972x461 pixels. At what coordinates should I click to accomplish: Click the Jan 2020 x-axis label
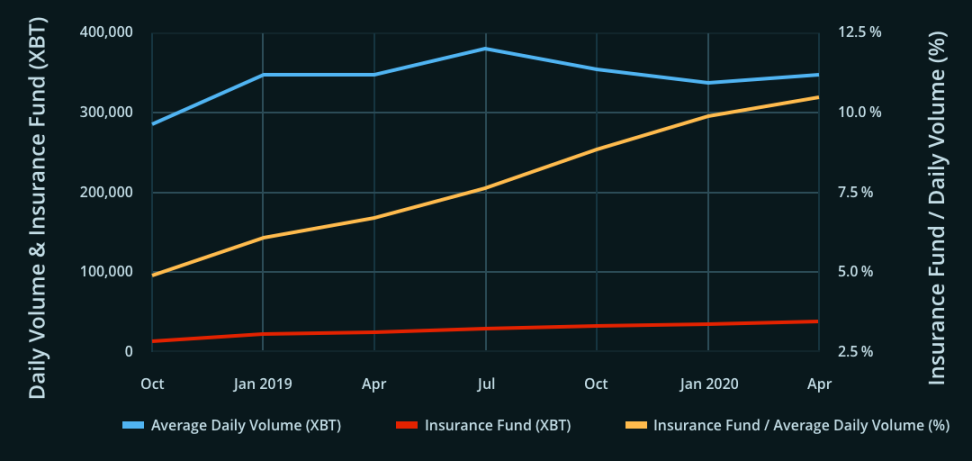click(708, 384)
